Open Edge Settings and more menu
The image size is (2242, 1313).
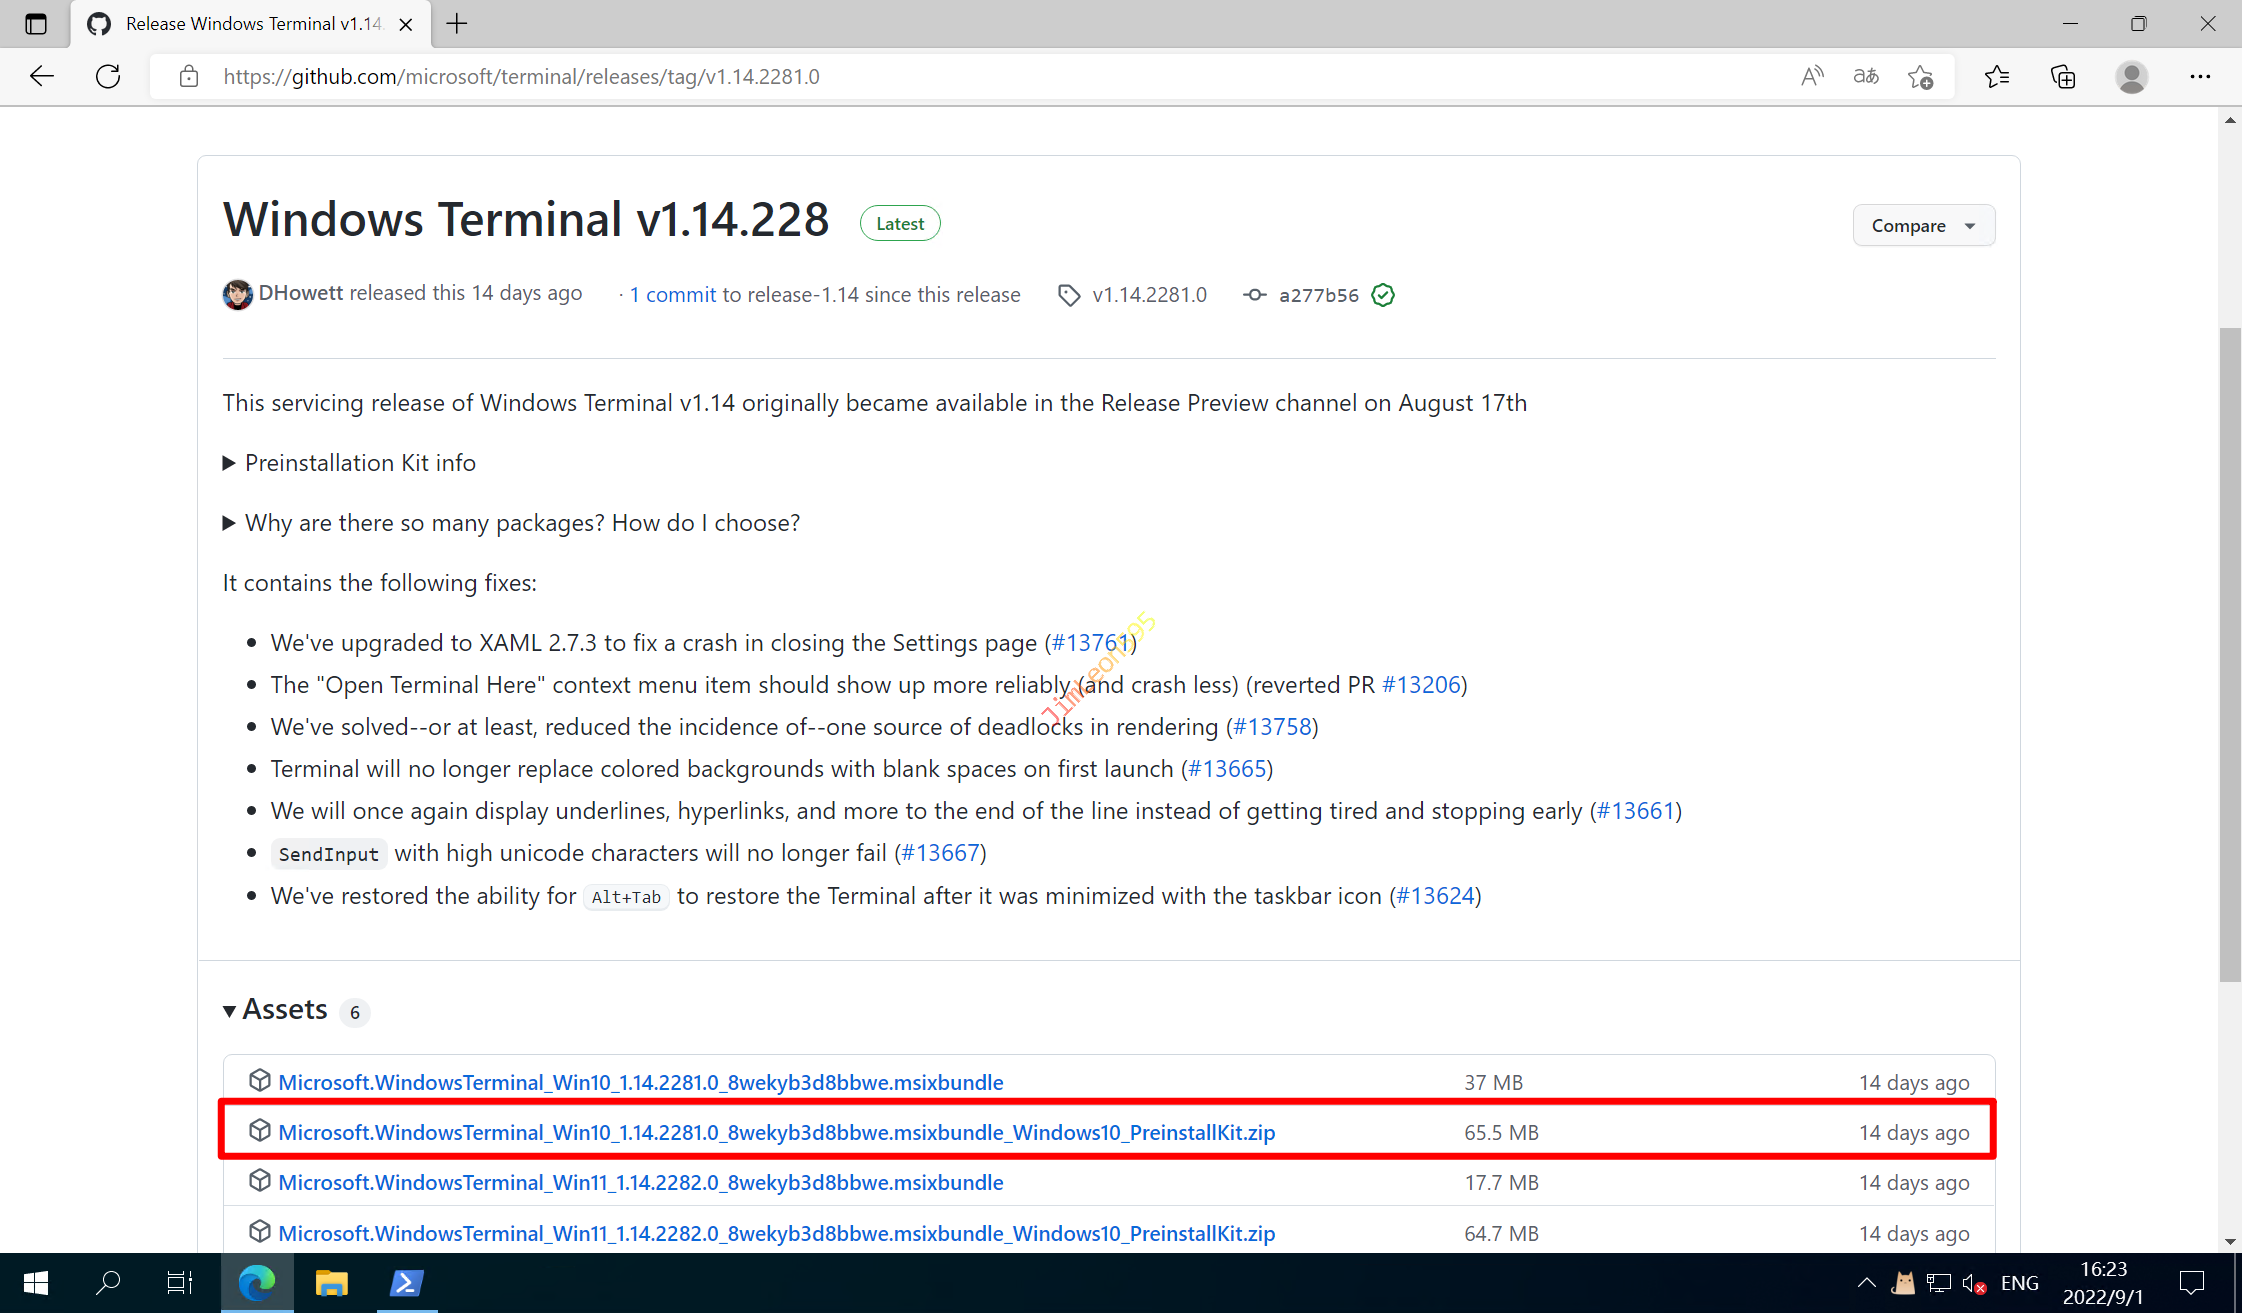pos(2200,76)
